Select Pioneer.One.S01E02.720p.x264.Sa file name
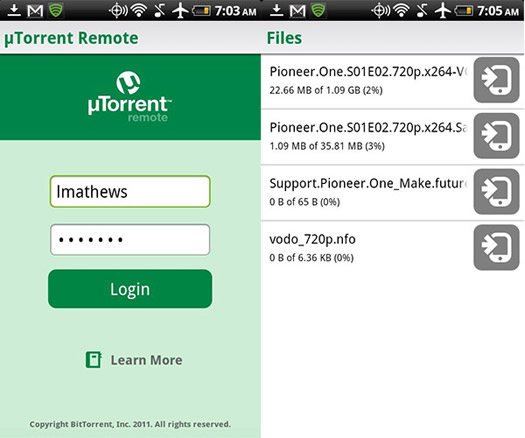Image resolution: width=525 pixels, height=438 pixels. tap(368, 128)
